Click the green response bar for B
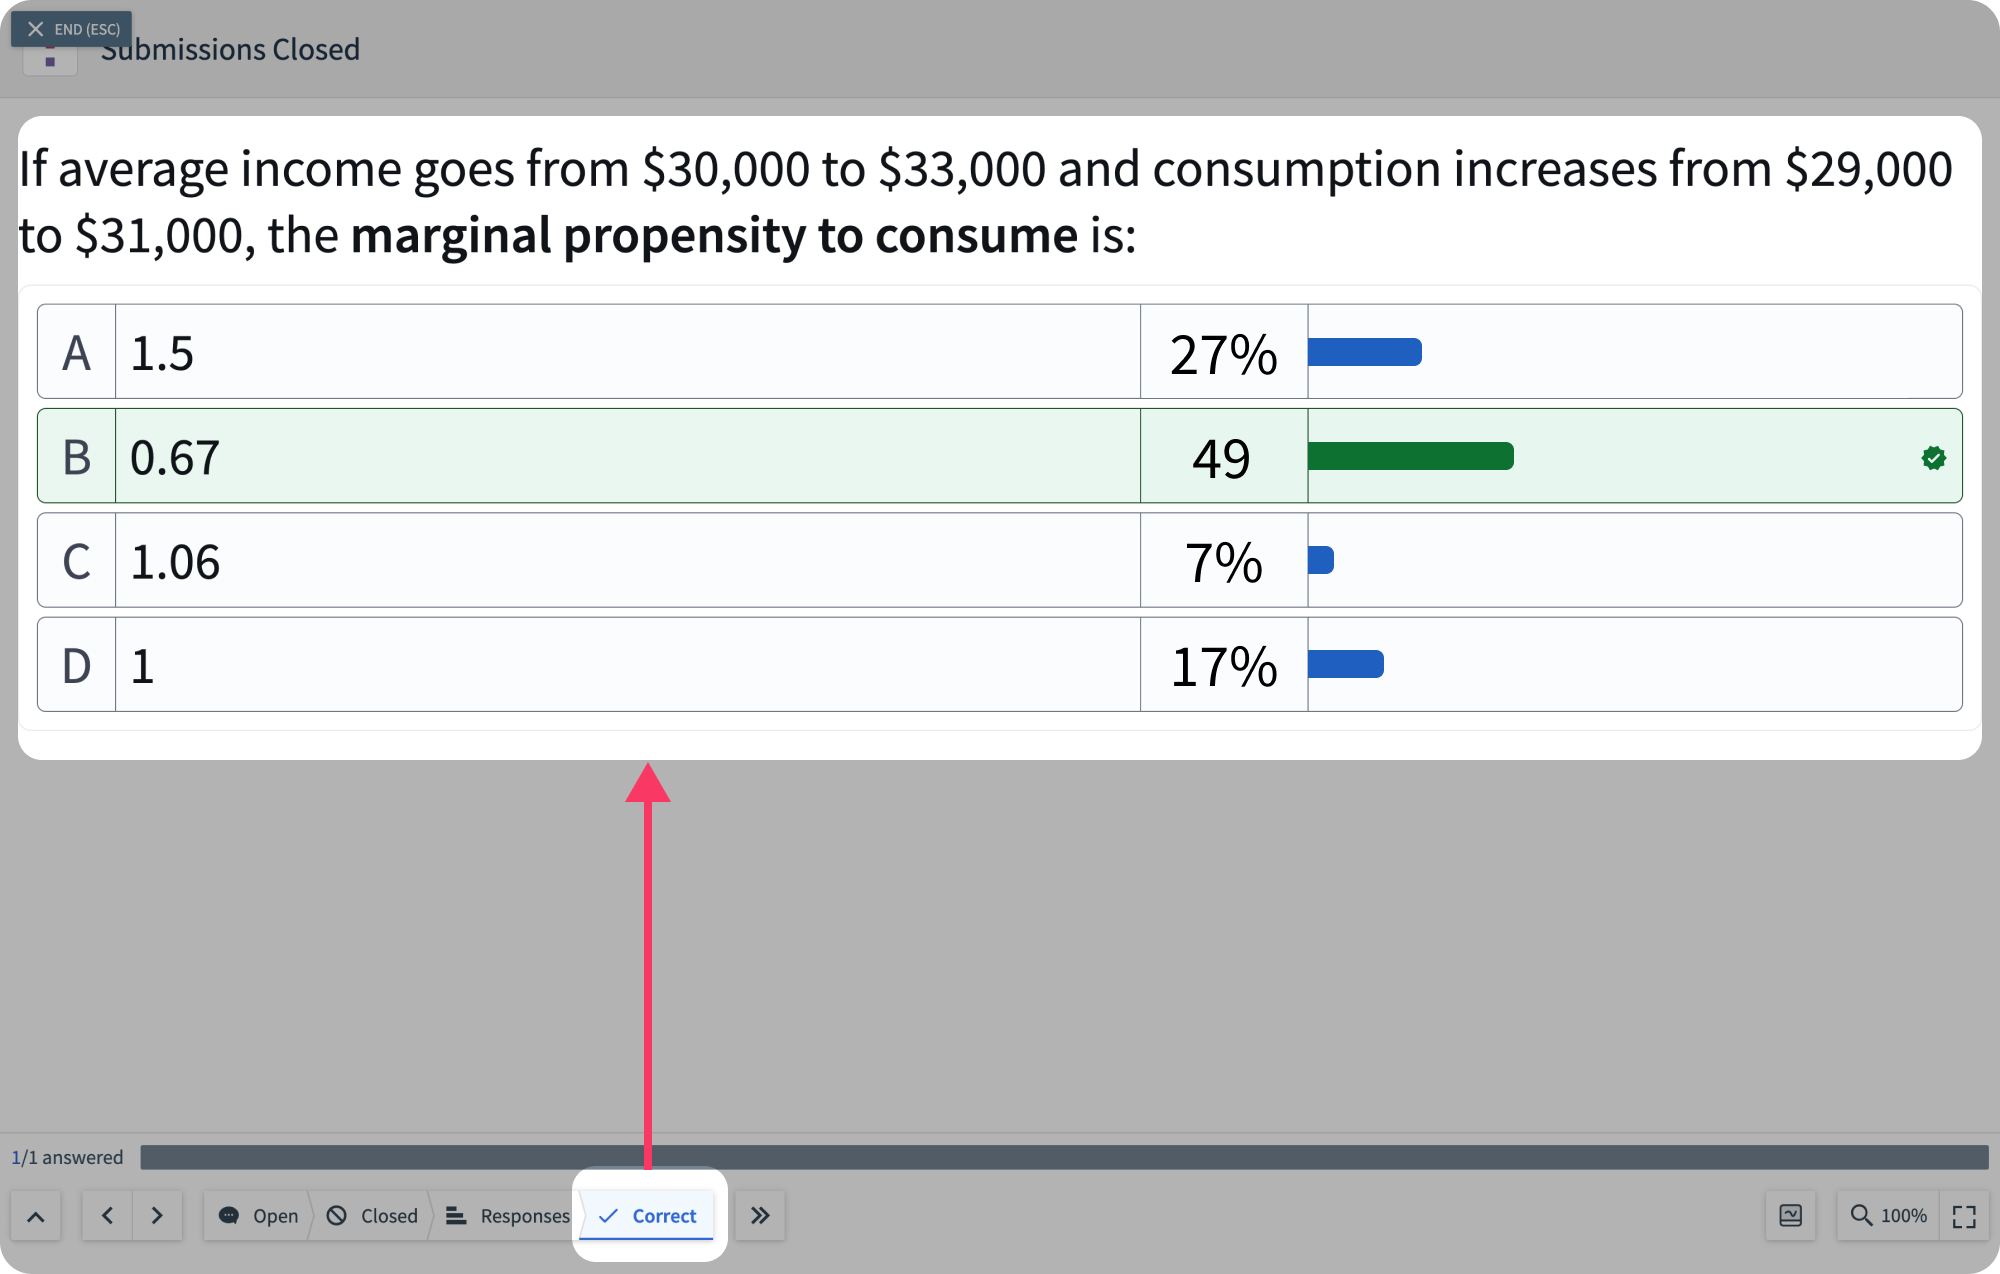Viewport: 2000px width, 1274px height. [1410, 456]
